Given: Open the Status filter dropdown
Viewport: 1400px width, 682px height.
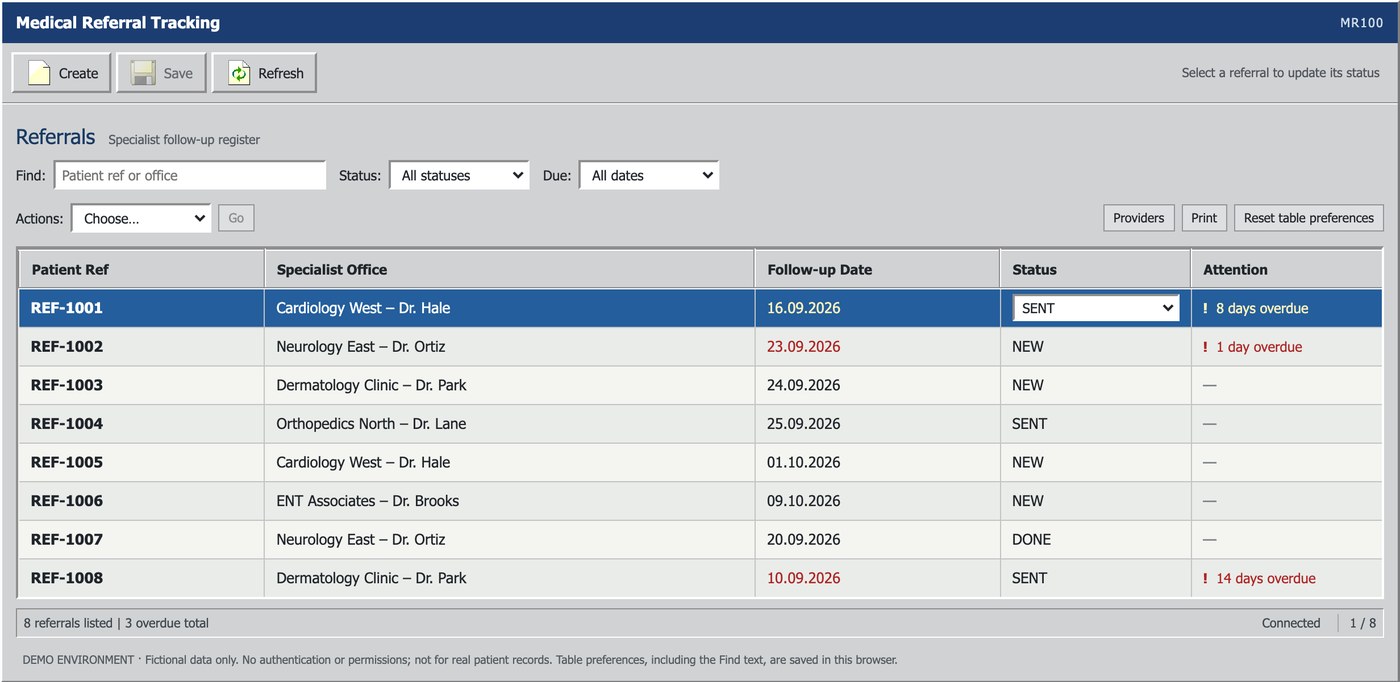Looking at the screenshot, I should (x=459, y=175).
